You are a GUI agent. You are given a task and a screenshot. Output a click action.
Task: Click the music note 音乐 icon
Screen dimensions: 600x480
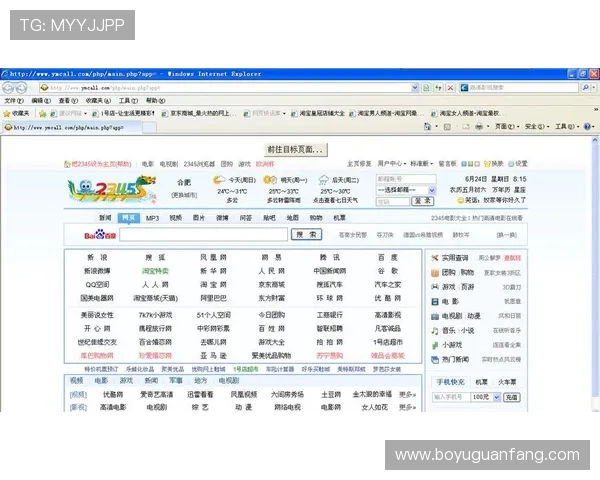435,331
